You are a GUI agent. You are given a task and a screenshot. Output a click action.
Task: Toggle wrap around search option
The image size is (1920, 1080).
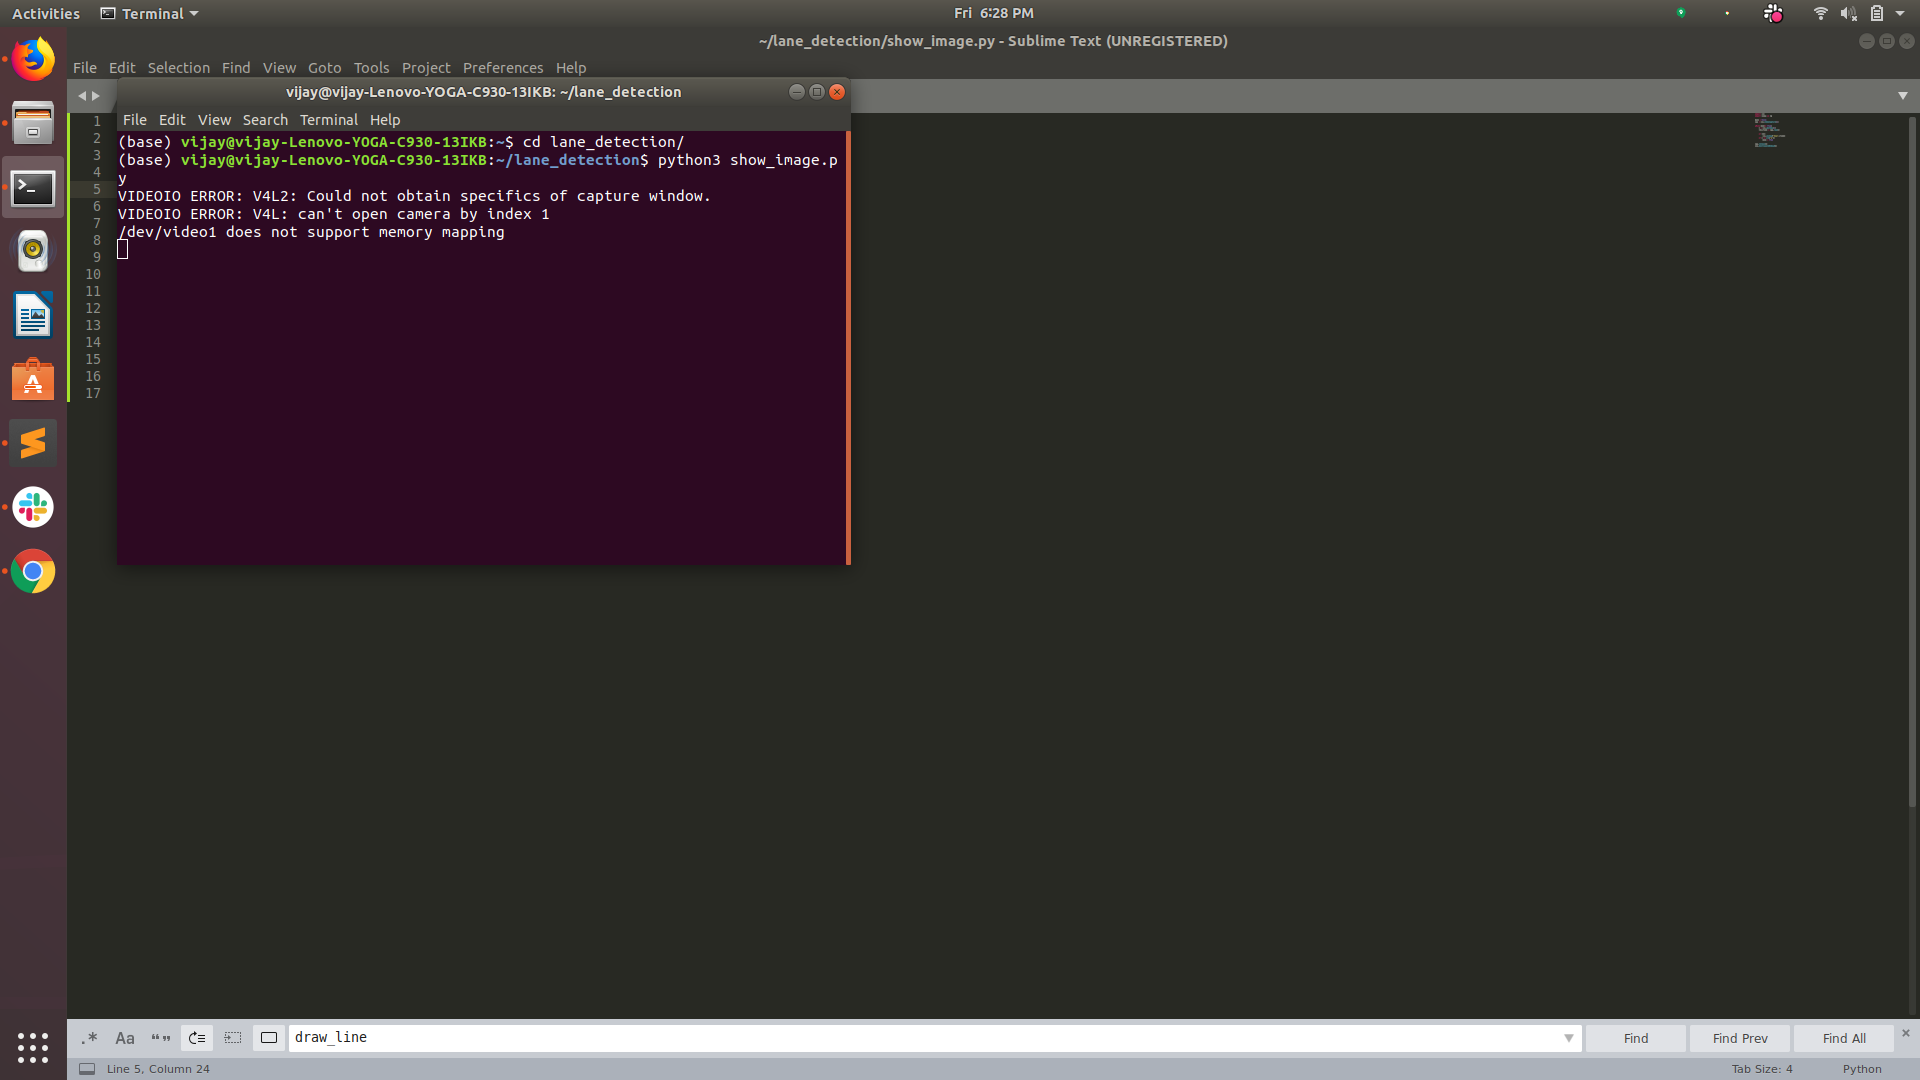tap(197, 1038)
